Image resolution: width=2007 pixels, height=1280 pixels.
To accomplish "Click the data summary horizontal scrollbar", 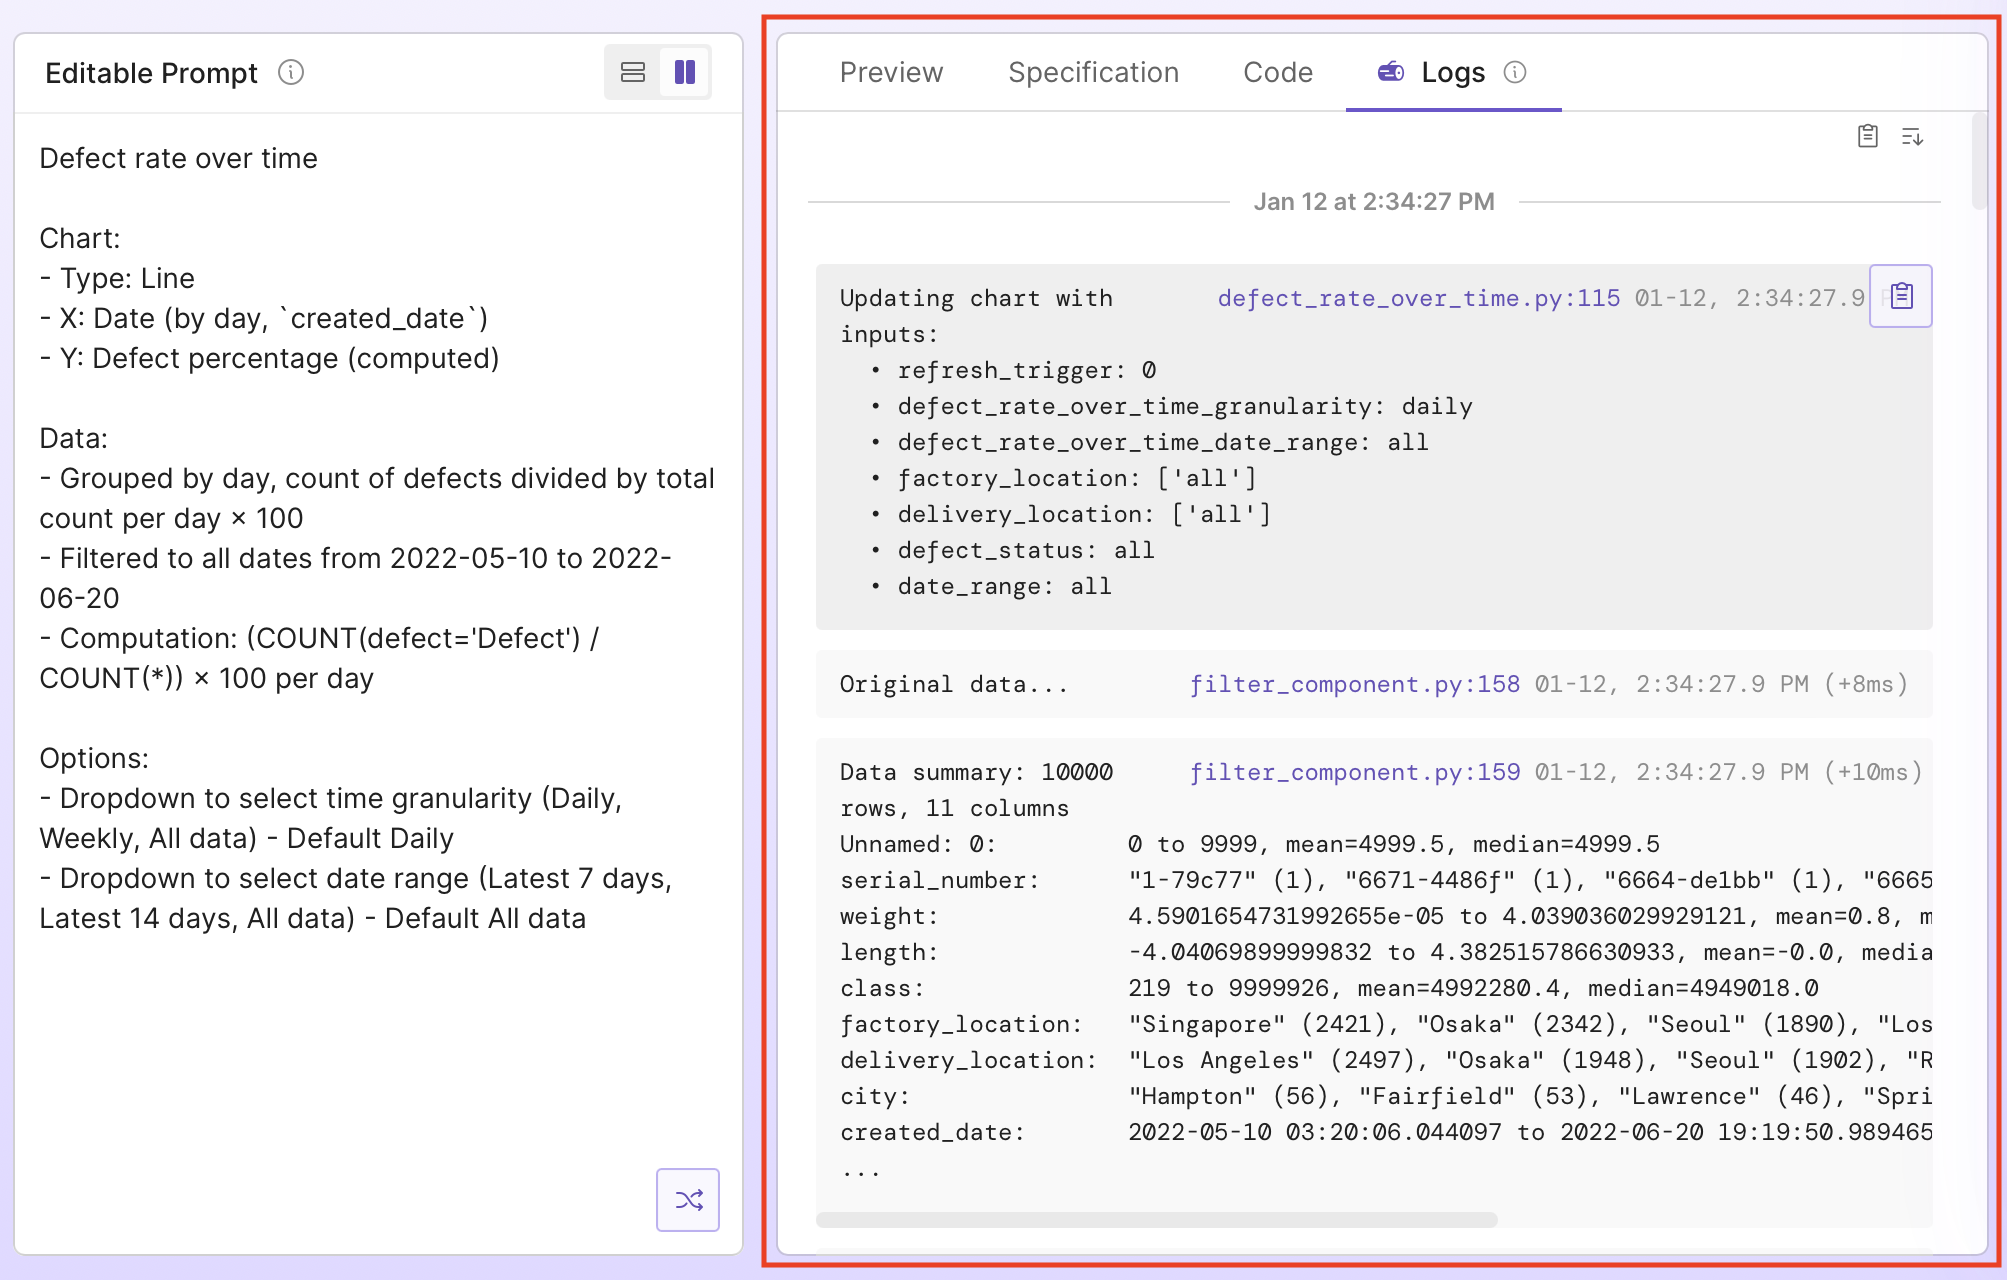I will [1156, 1220].
